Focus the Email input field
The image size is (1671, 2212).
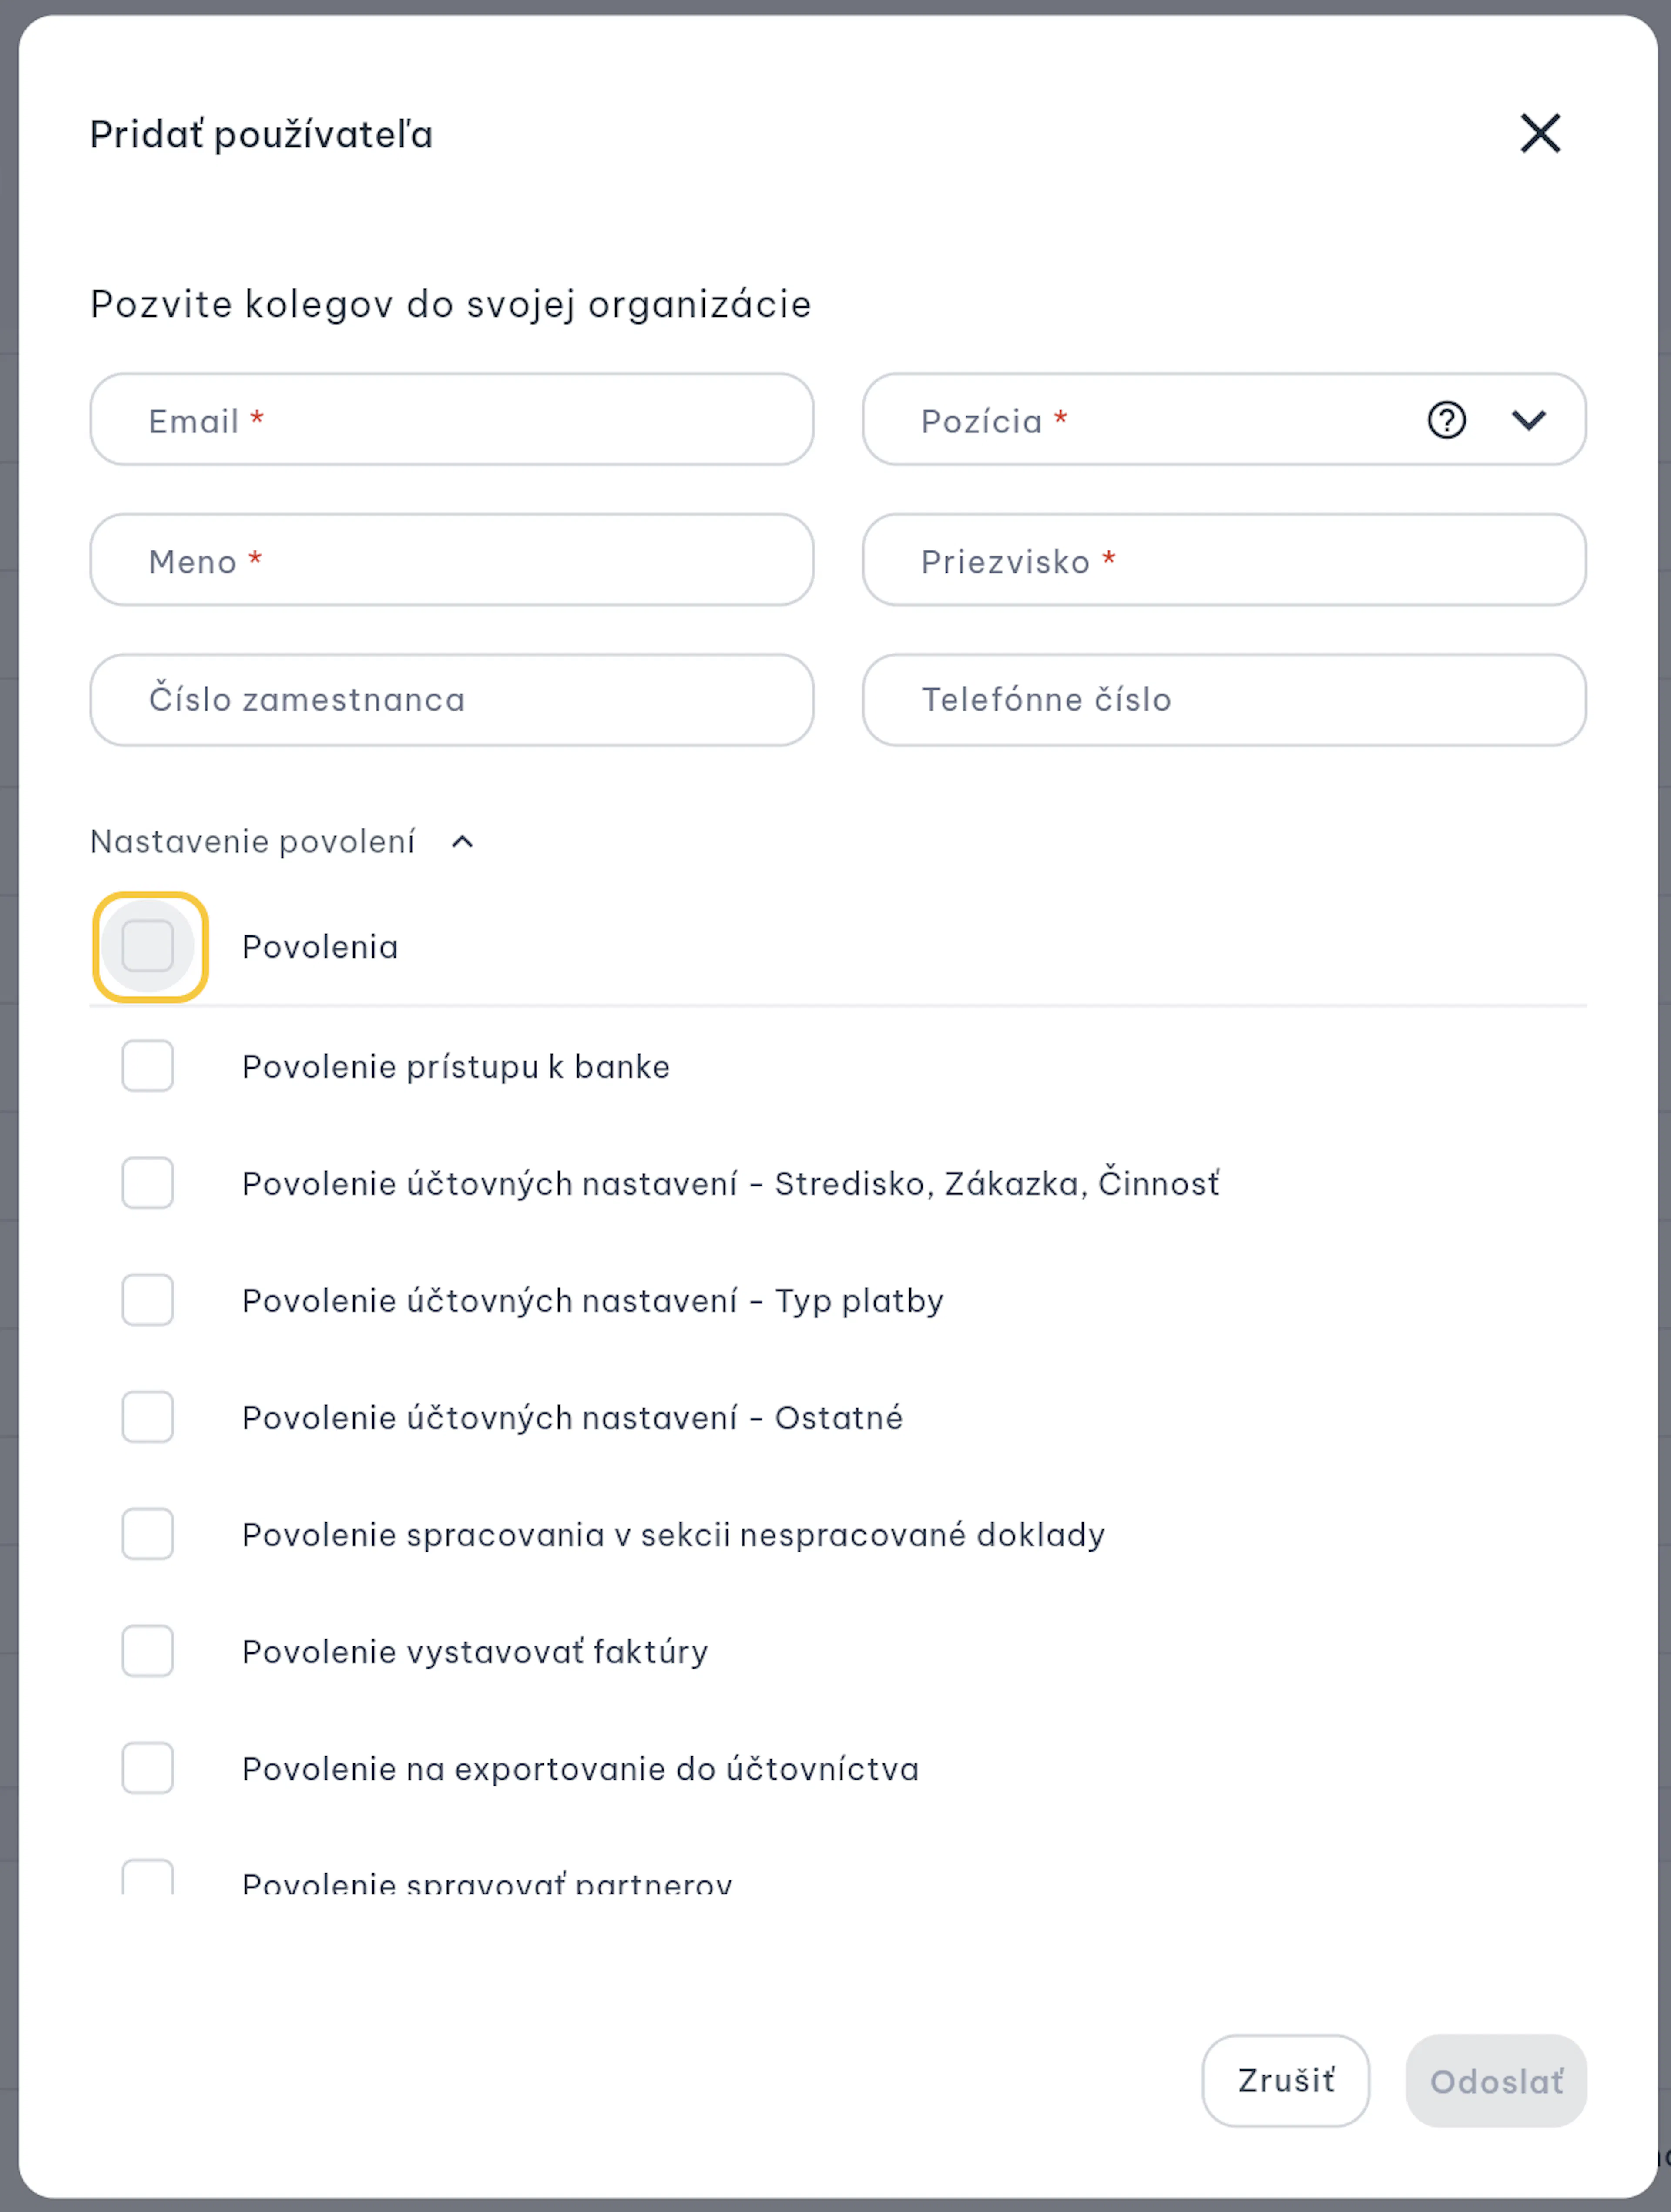coord(452,420)
